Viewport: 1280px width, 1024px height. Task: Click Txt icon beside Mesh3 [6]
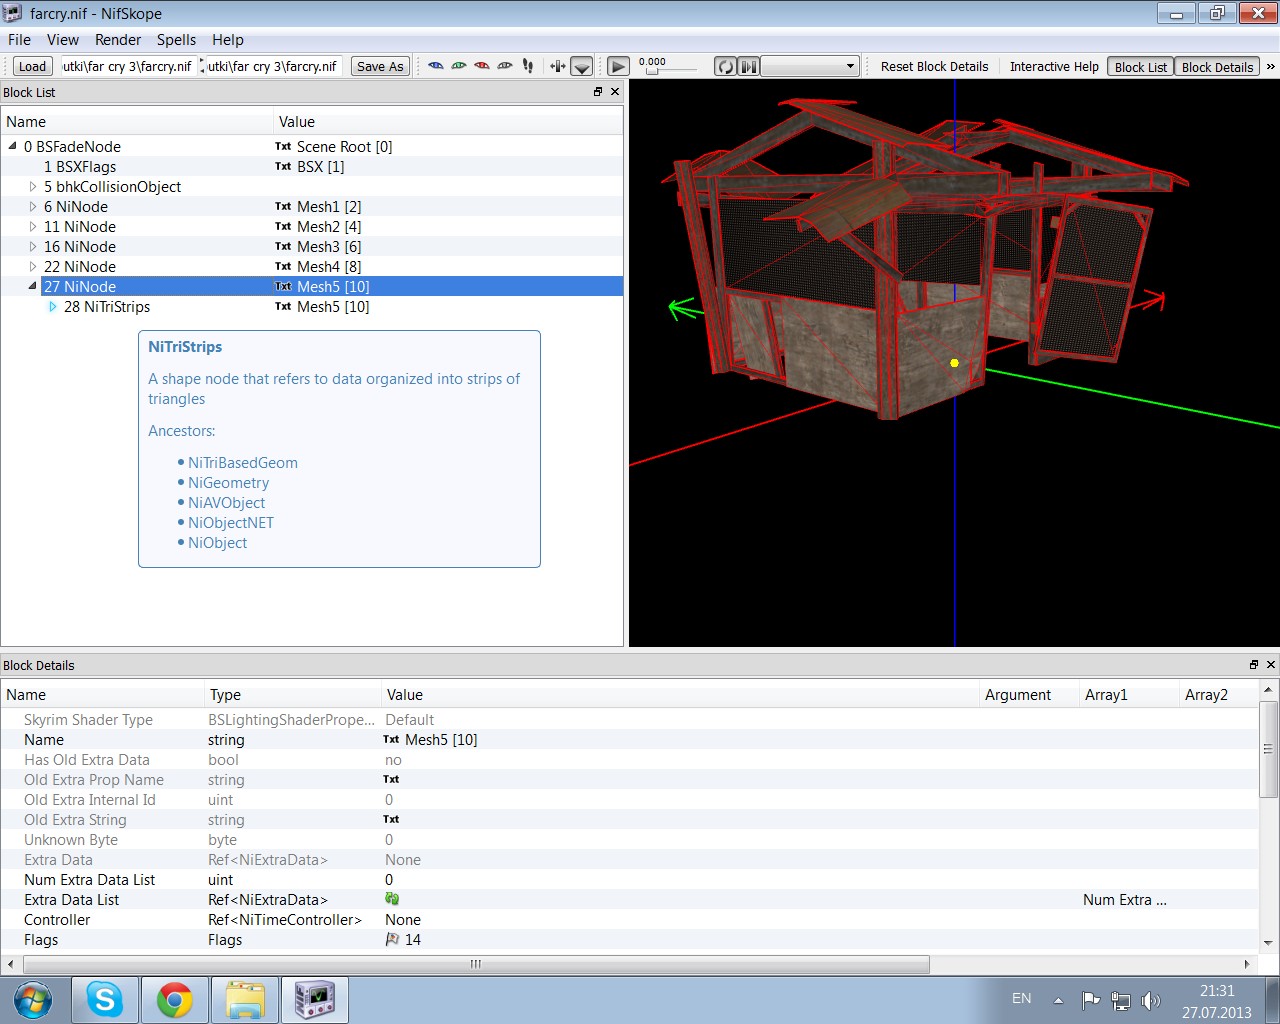point(283,246)
